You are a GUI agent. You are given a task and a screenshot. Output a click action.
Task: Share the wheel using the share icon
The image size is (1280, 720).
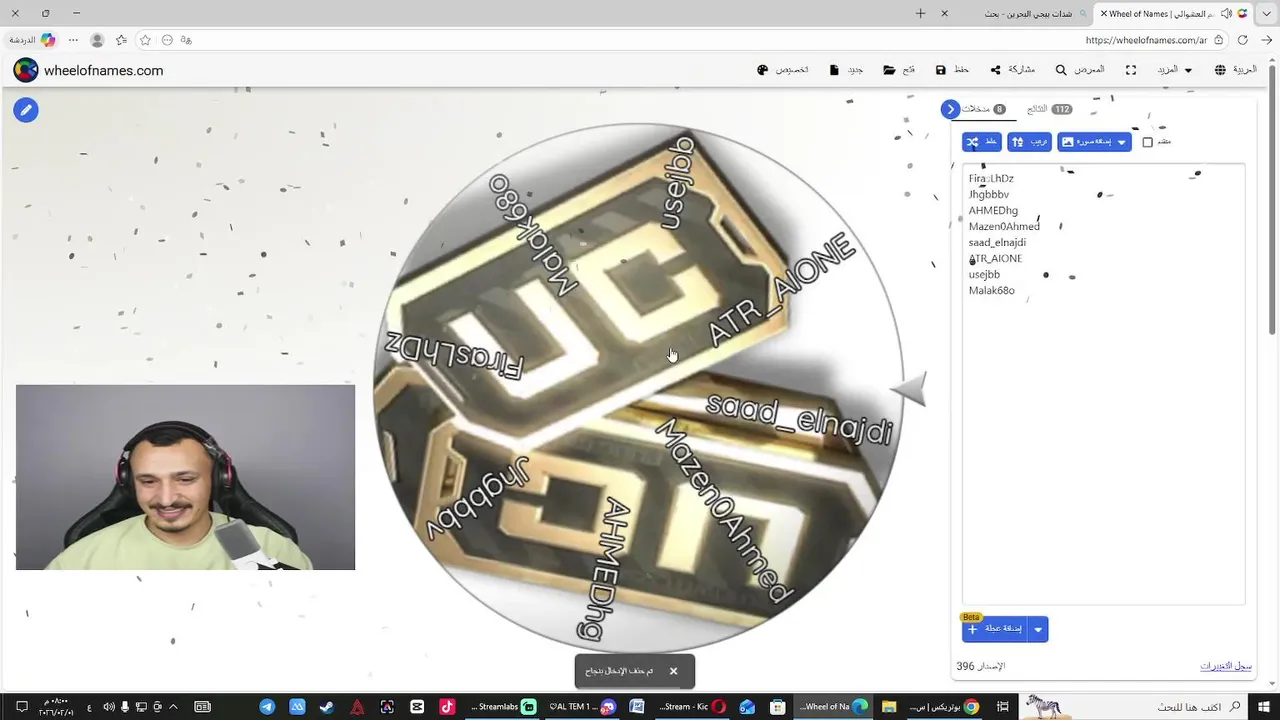(x=1012, y=70)
